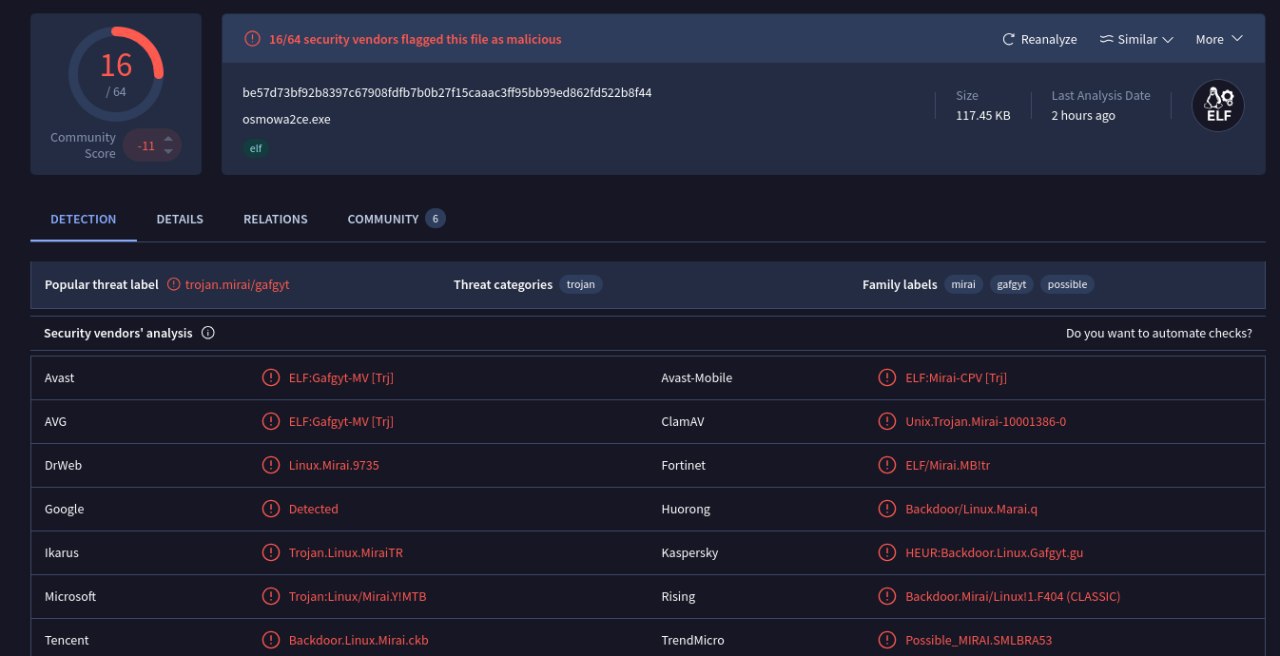Screen dimensions: 1280x656
Task: Click the Microsoft vendor name
Action: tap(70, 596)
